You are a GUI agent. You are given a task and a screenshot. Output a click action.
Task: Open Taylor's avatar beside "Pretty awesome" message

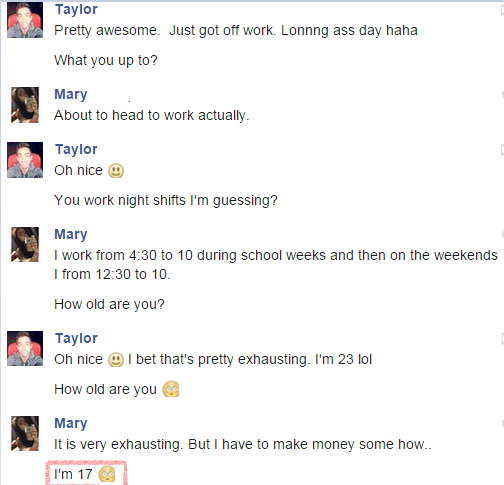(25, 20)
